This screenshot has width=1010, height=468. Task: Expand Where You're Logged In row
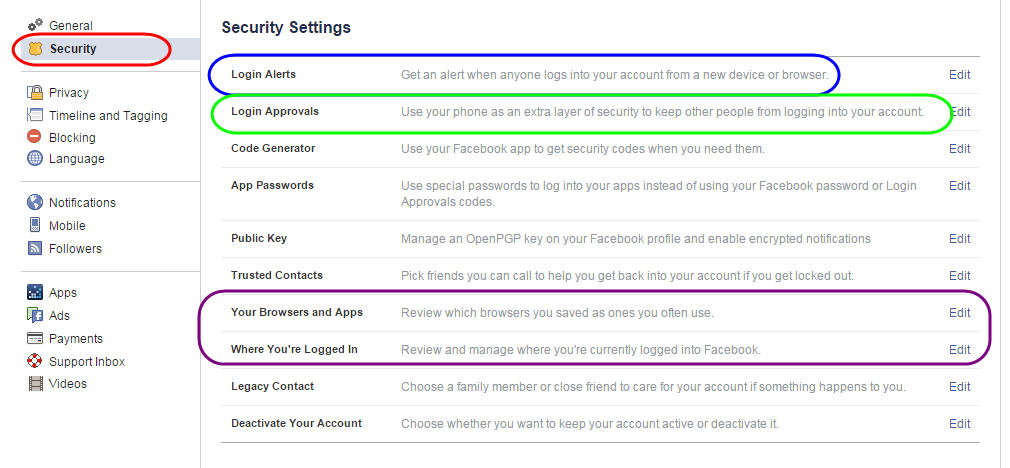pos(600,350)
